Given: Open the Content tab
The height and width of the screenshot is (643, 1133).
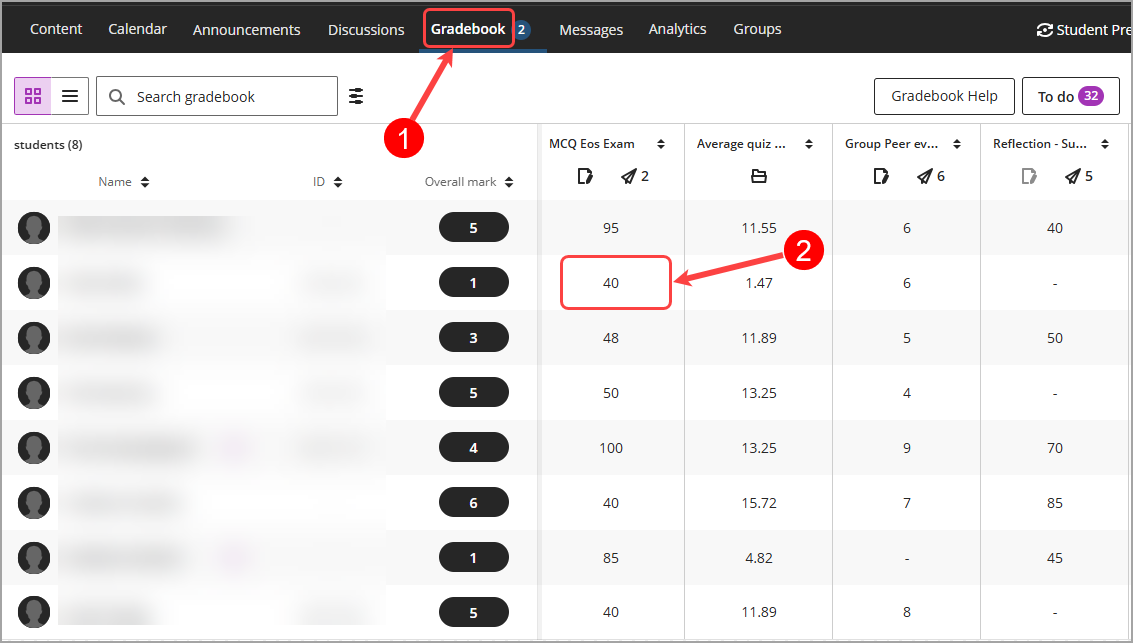Looking at the screenshot, I should 56,29.
